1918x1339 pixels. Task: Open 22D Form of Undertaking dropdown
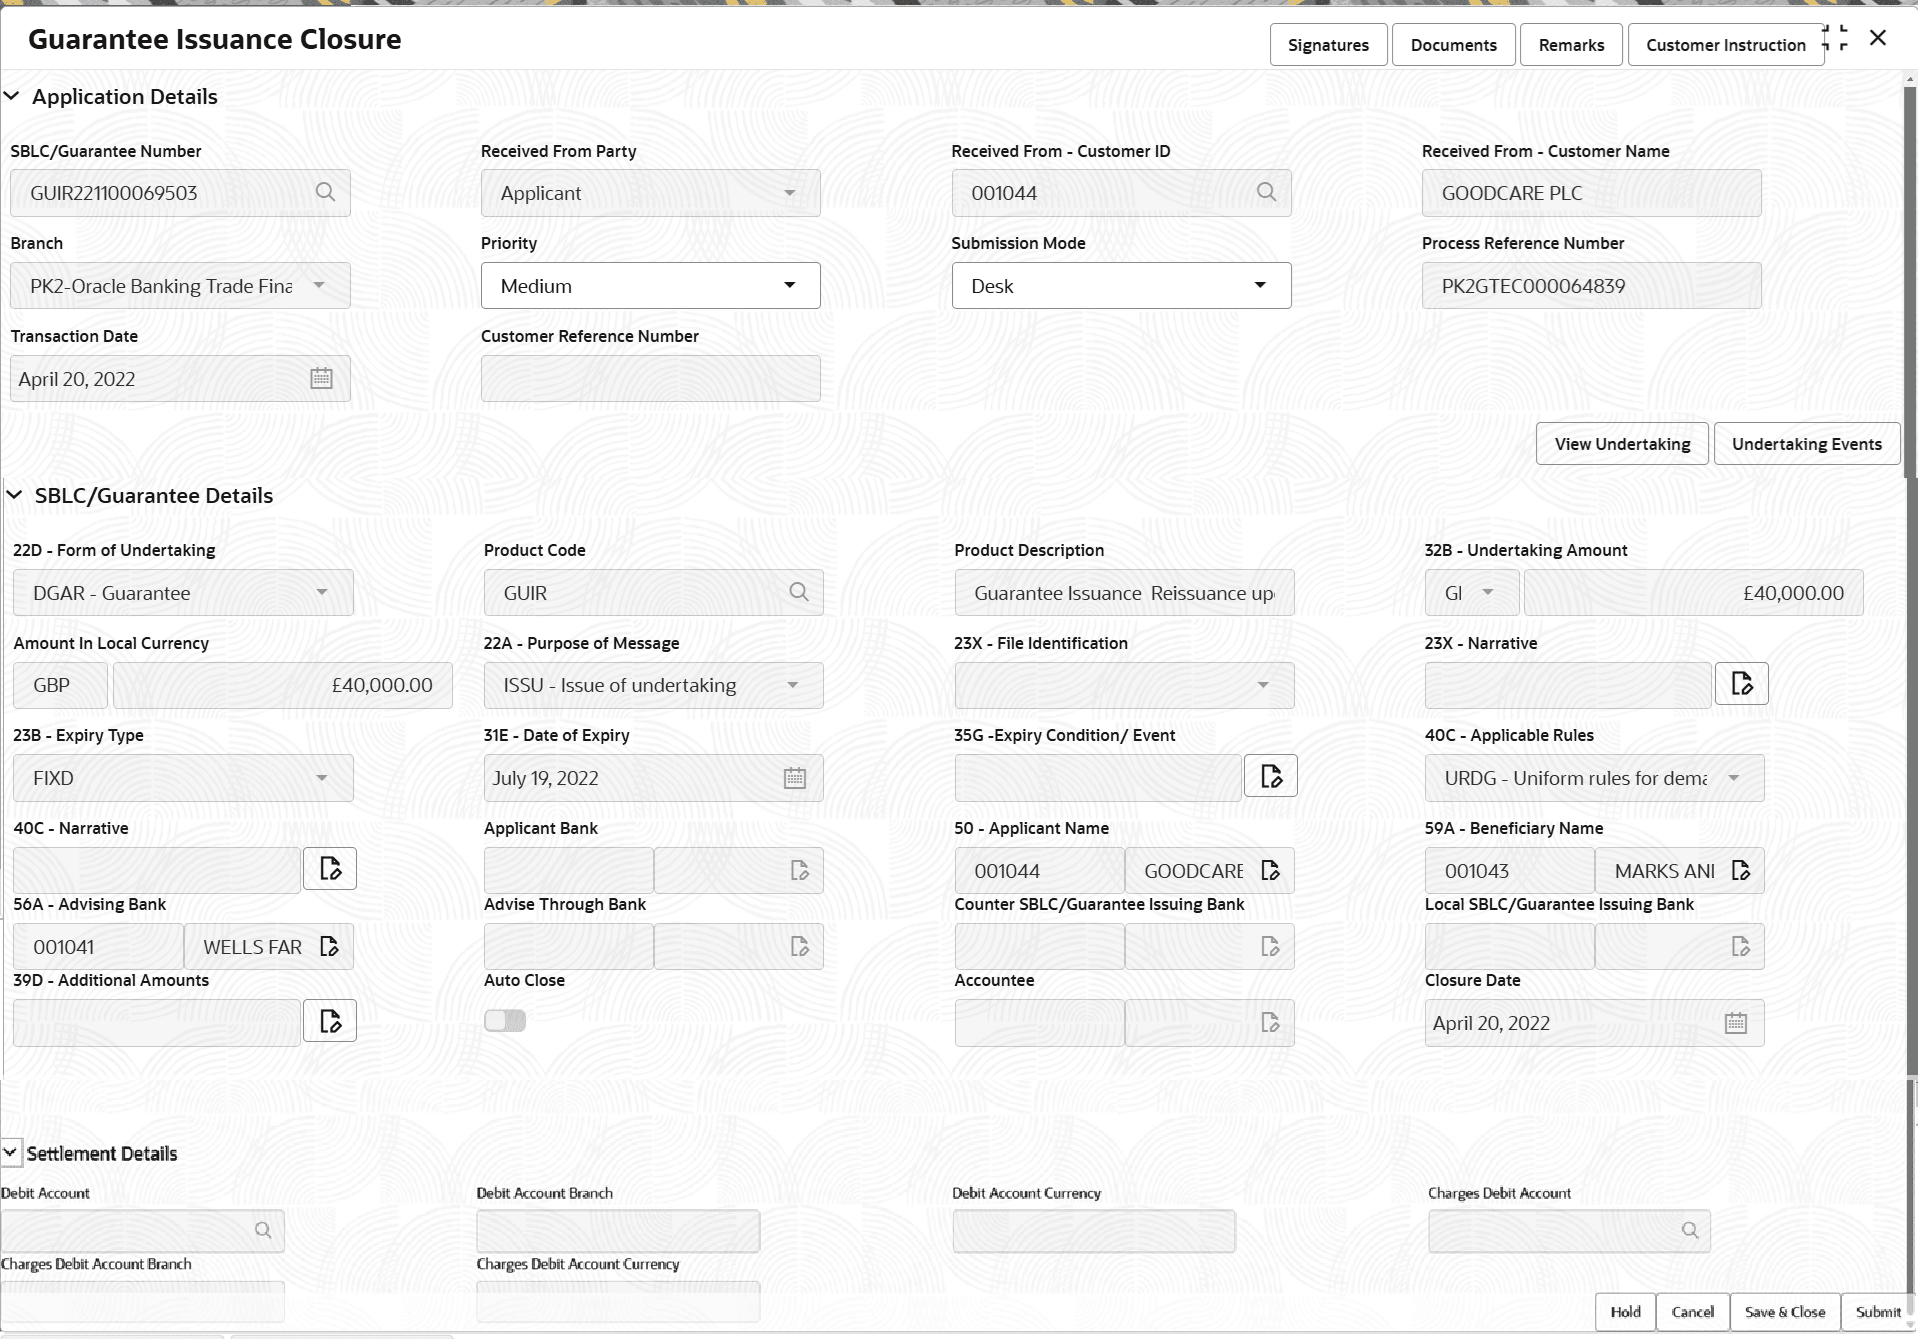pos(183,593)
